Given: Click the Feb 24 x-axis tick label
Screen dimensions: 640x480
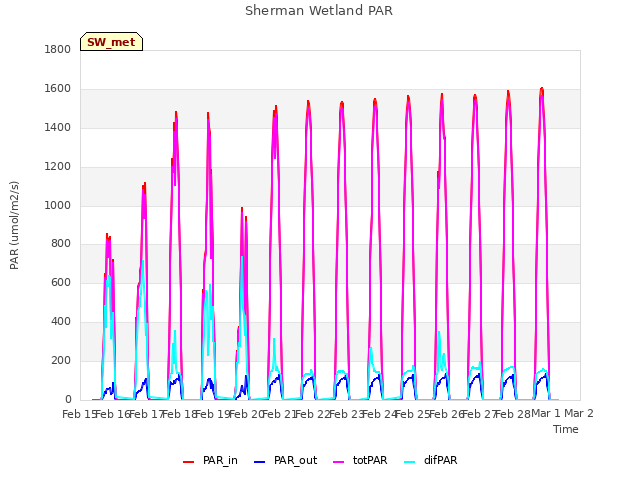Looking at the screenshot, I should [x=380, y=414].
